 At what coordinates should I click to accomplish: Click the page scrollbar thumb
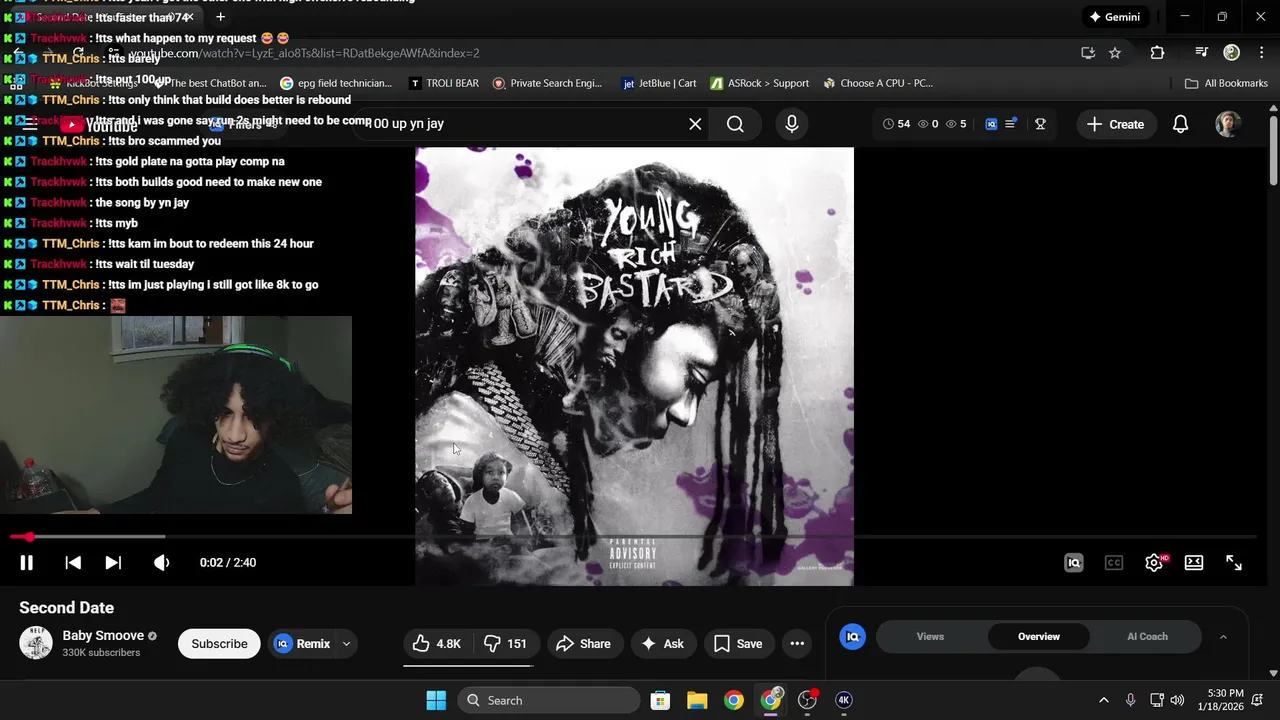tap(1273, 150)
